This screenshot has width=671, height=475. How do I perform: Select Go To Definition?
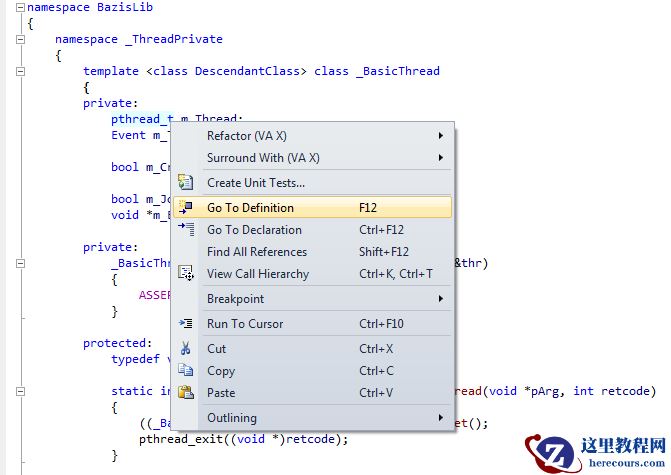coord(312,208)
